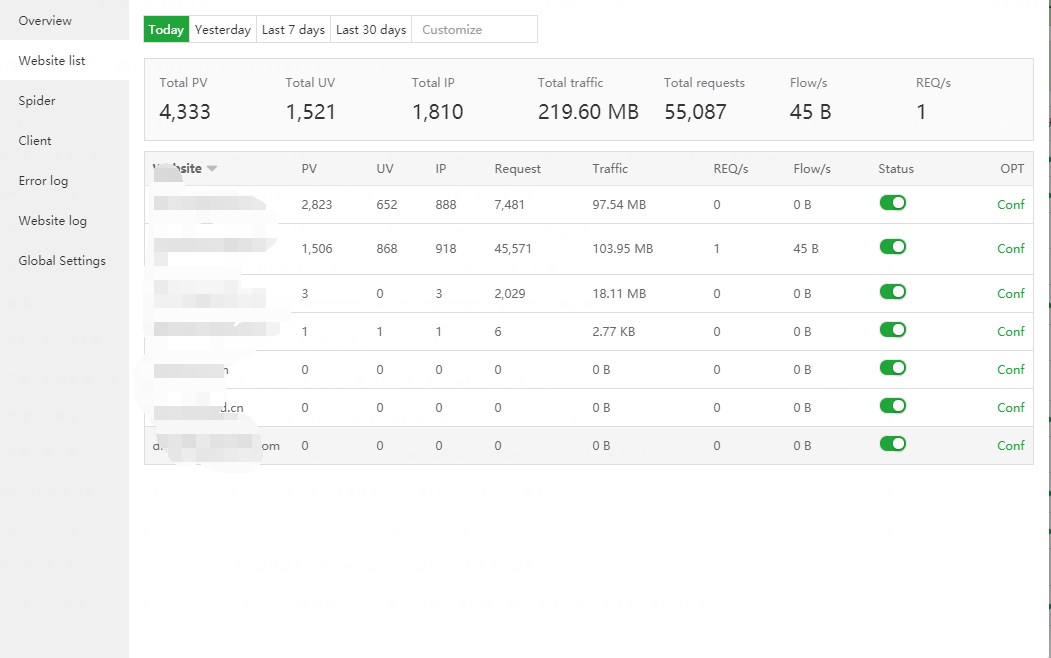The height and width of the screenshot is (658, 1051).
Task: Toggle status switch for the row ending om
Action: [x=893, y=444]
